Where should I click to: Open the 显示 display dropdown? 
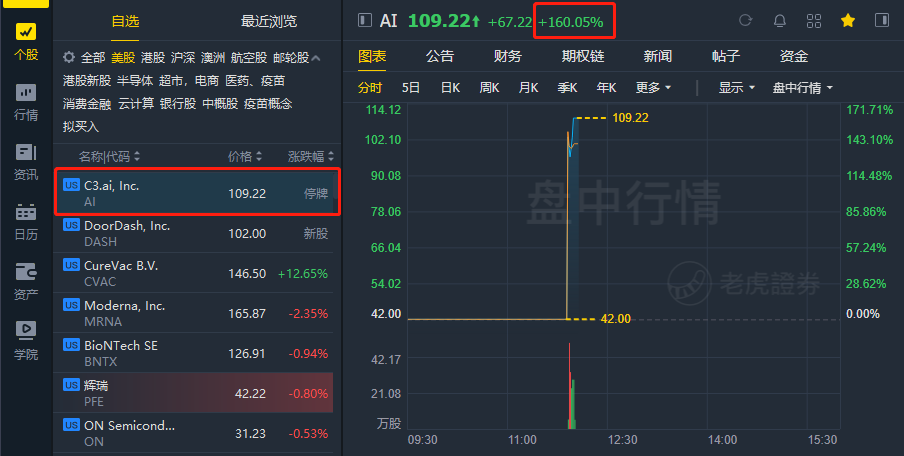(736, 88)
